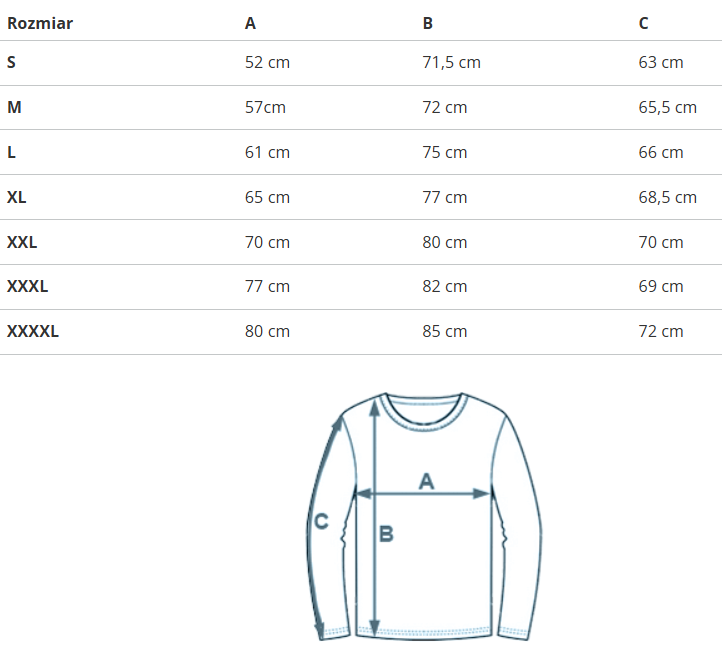Select the XXXXL size row label
Viewport: 722px width, 648px height.
pos(33,331)
